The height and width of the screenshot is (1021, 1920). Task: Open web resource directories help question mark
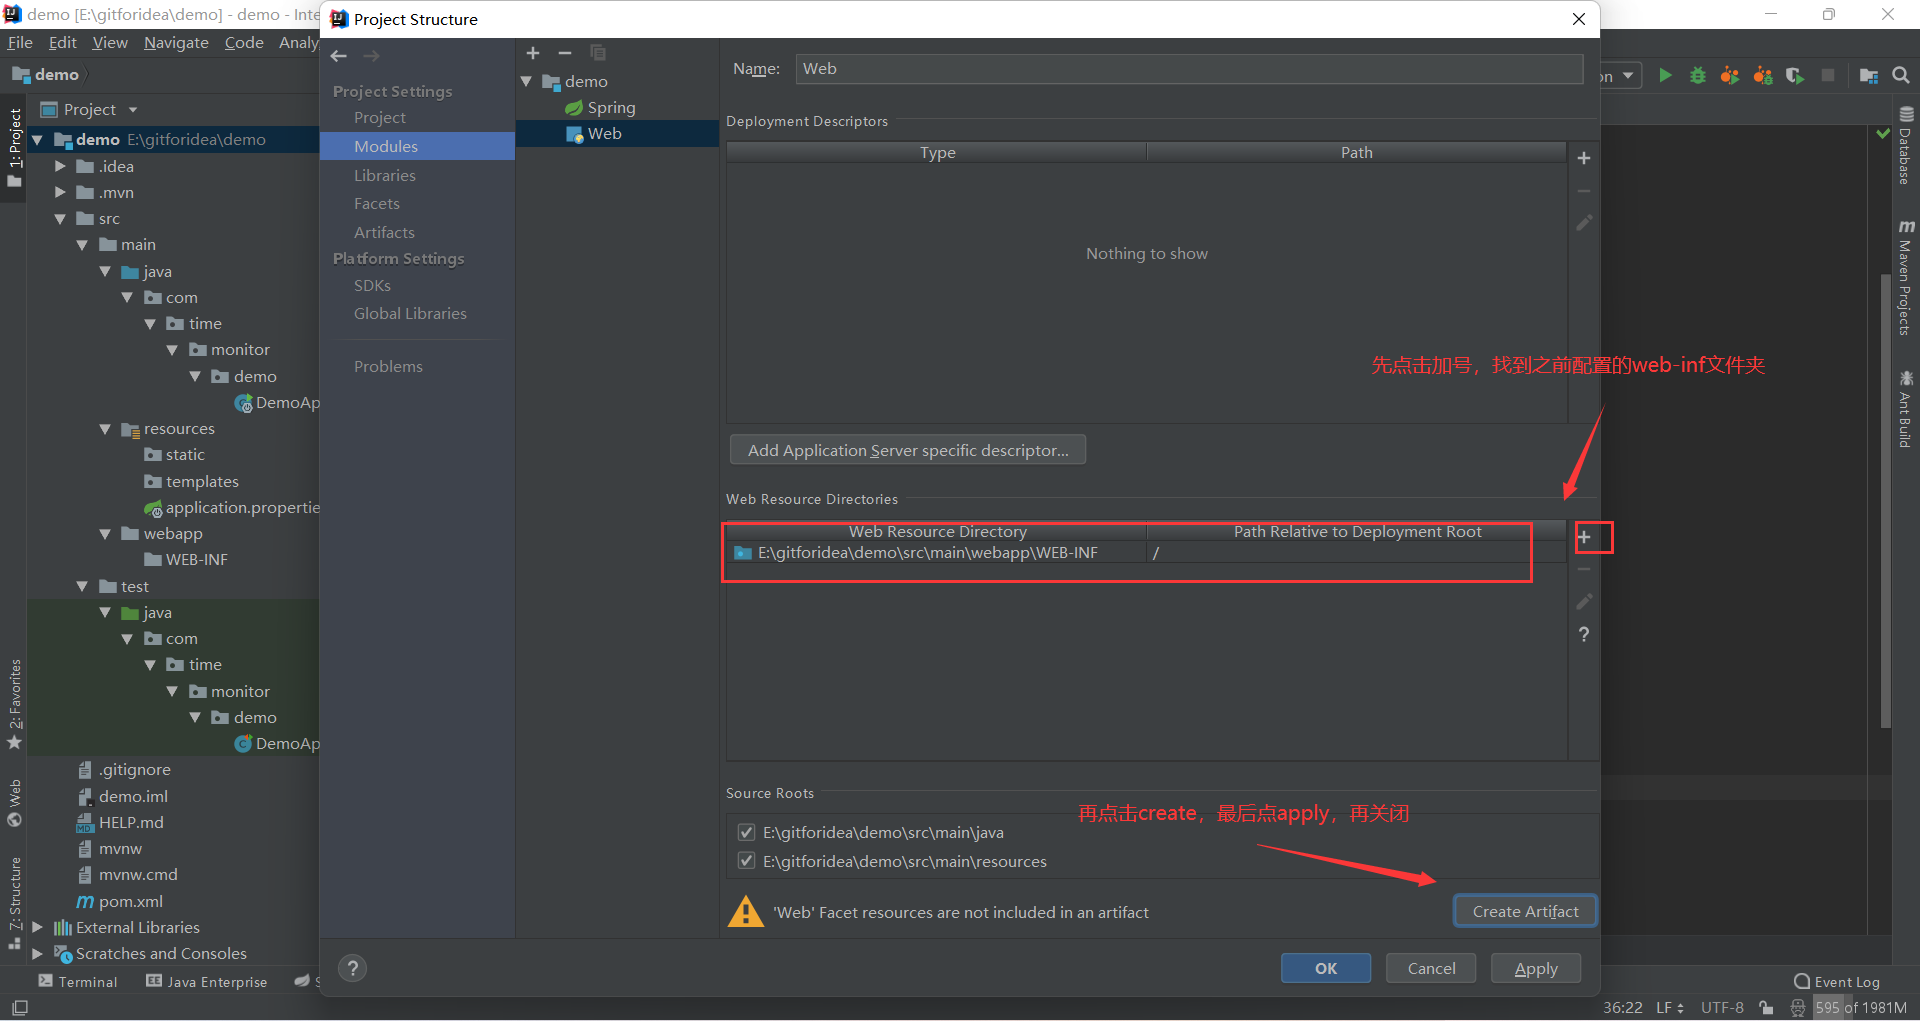click(1584, 634)
